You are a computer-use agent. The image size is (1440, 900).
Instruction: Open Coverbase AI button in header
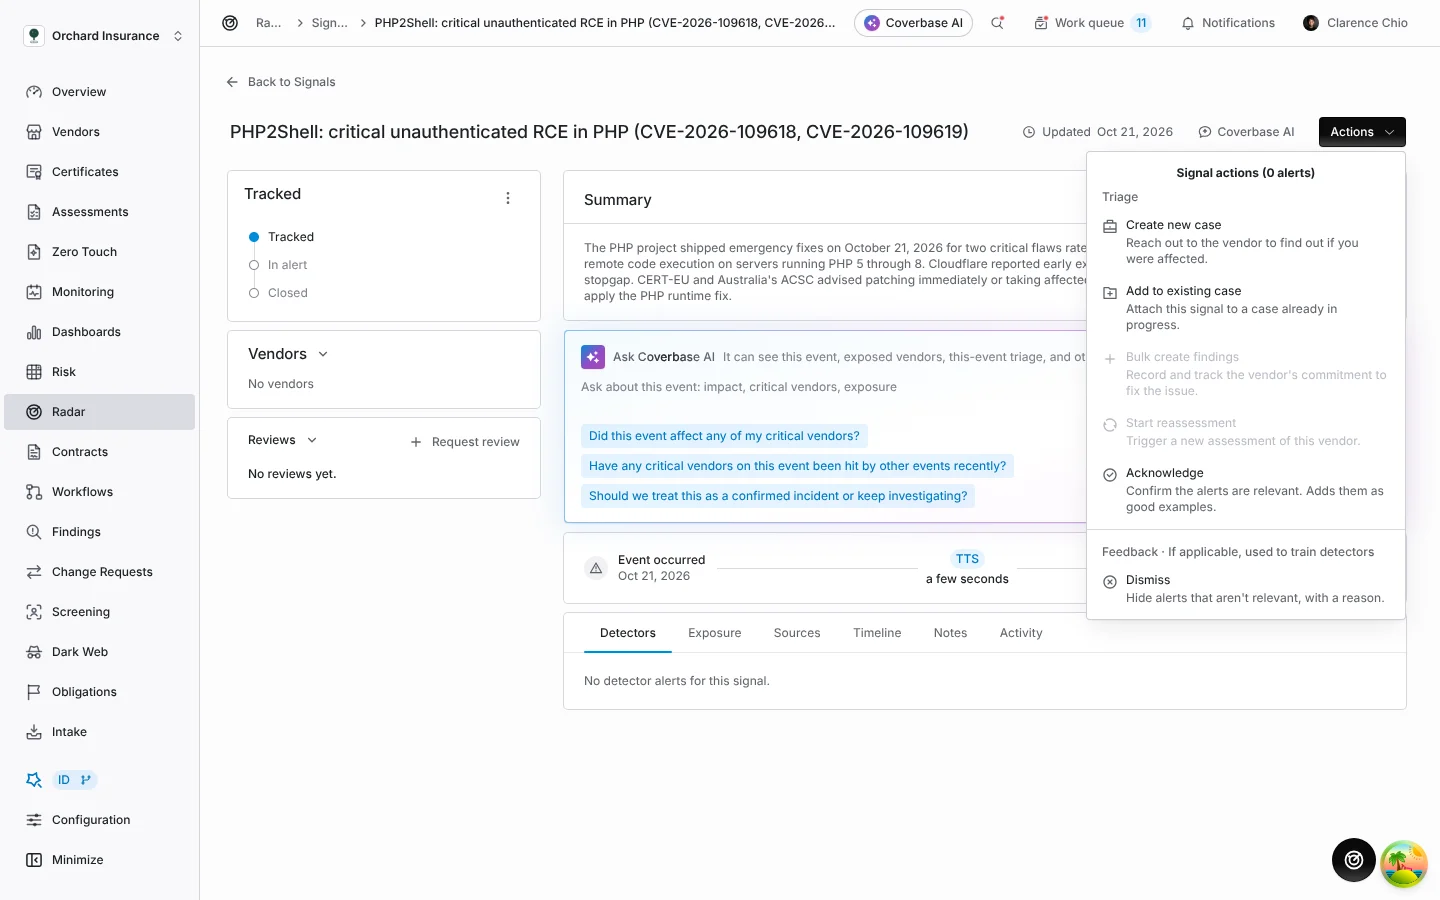pos(913,23)
